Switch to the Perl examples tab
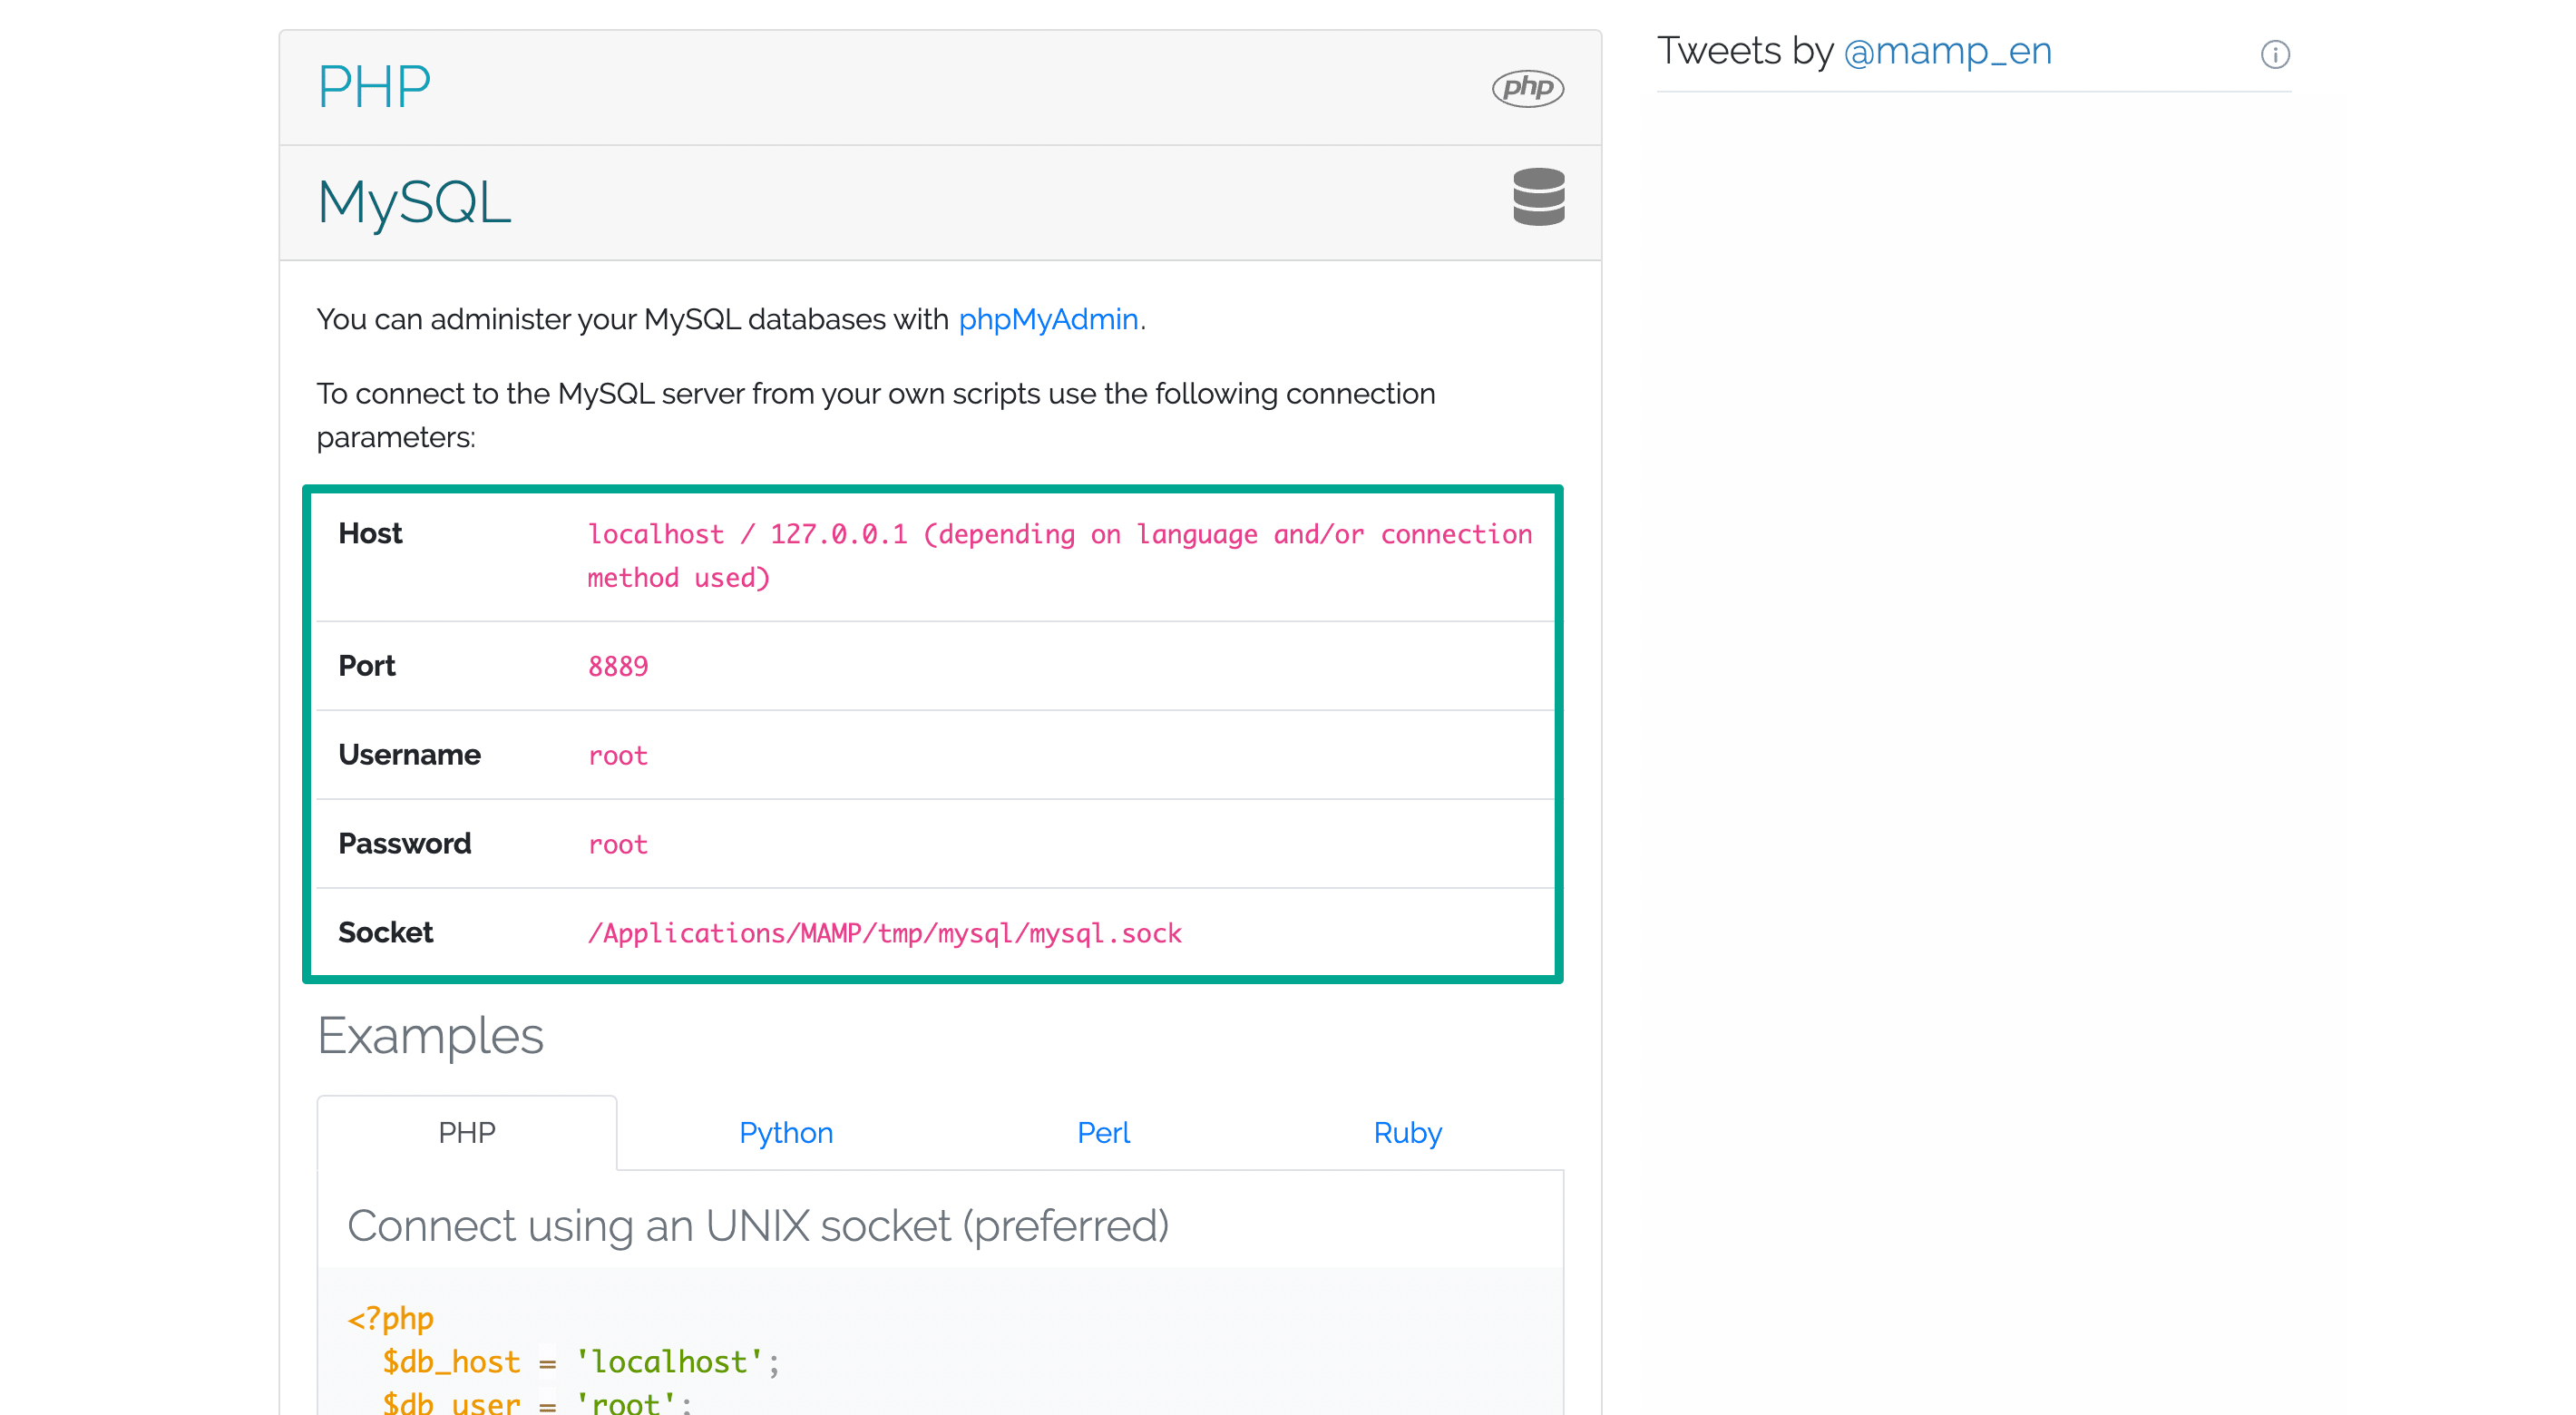The image size is (2576, 1415). tap(1103, 1133)
